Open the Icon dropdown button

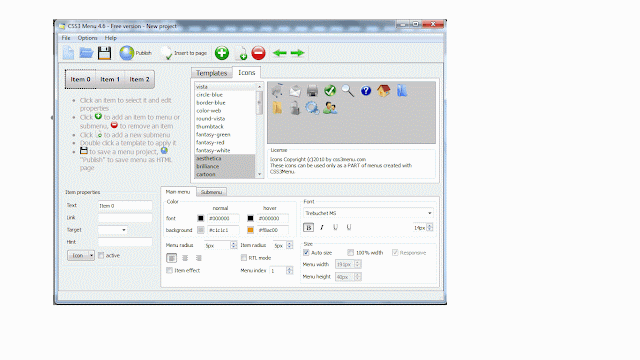81,256
